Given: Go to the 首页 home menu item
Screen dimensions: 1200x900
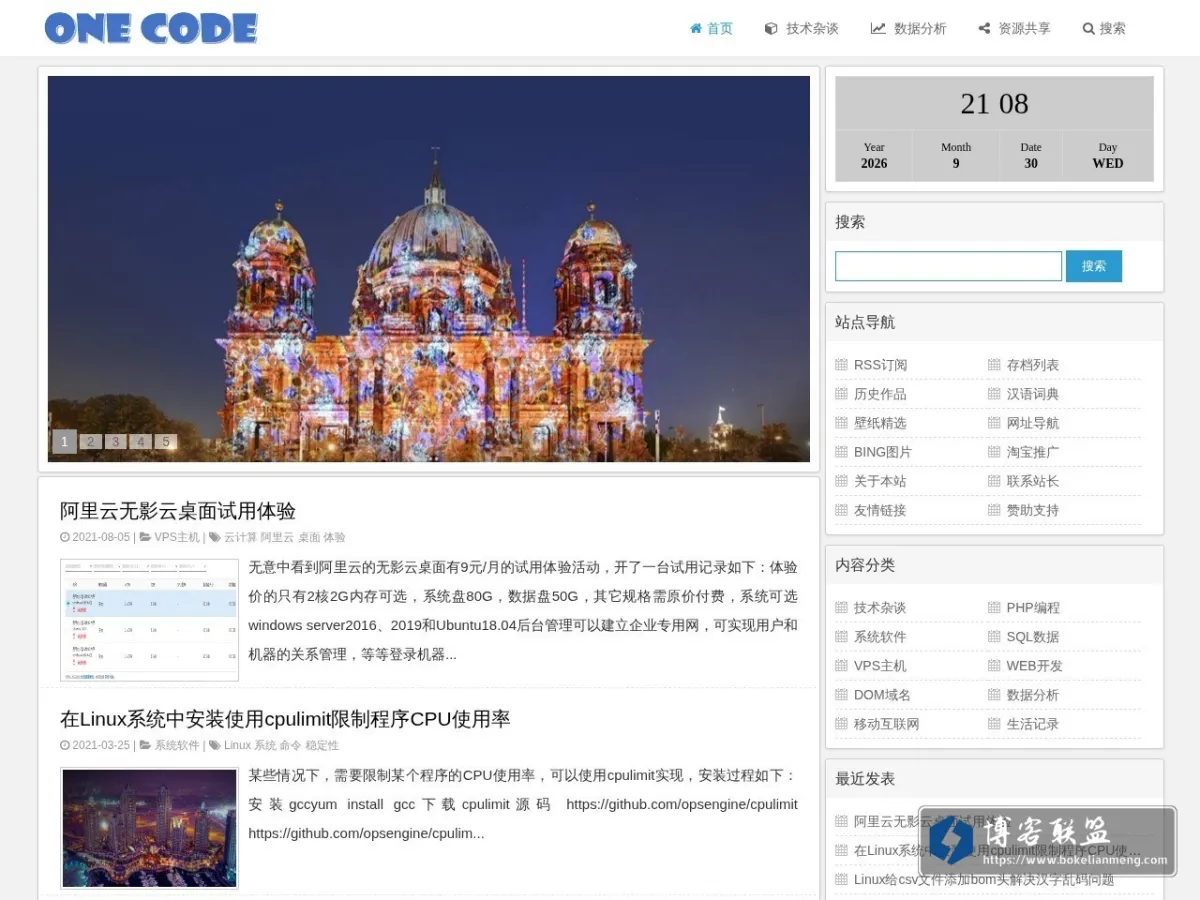Looking at the screenshot, I should point(711,29).
